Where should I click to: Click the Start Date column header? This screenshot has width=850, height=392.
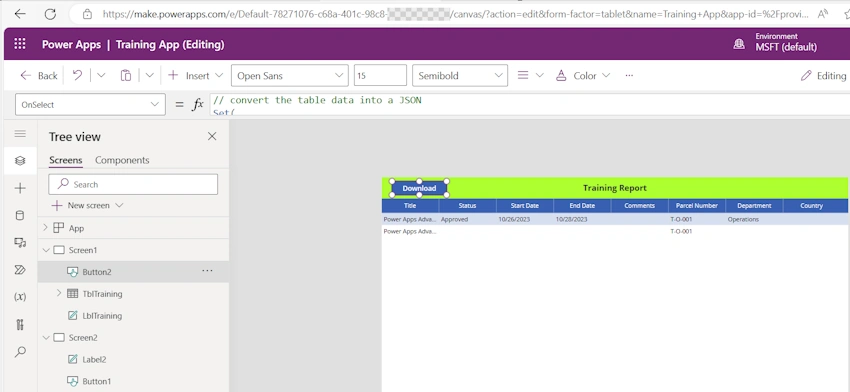pyautogui.click(x=525, y=205)
